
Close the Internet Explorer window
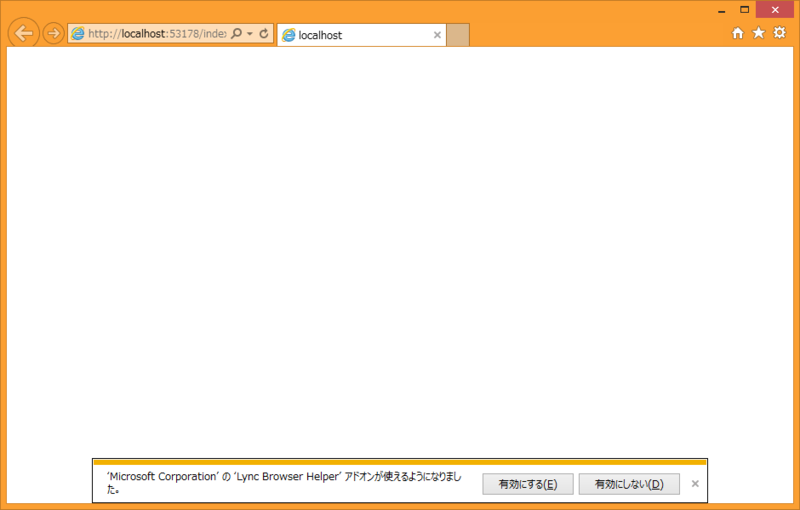coord(775,10)
